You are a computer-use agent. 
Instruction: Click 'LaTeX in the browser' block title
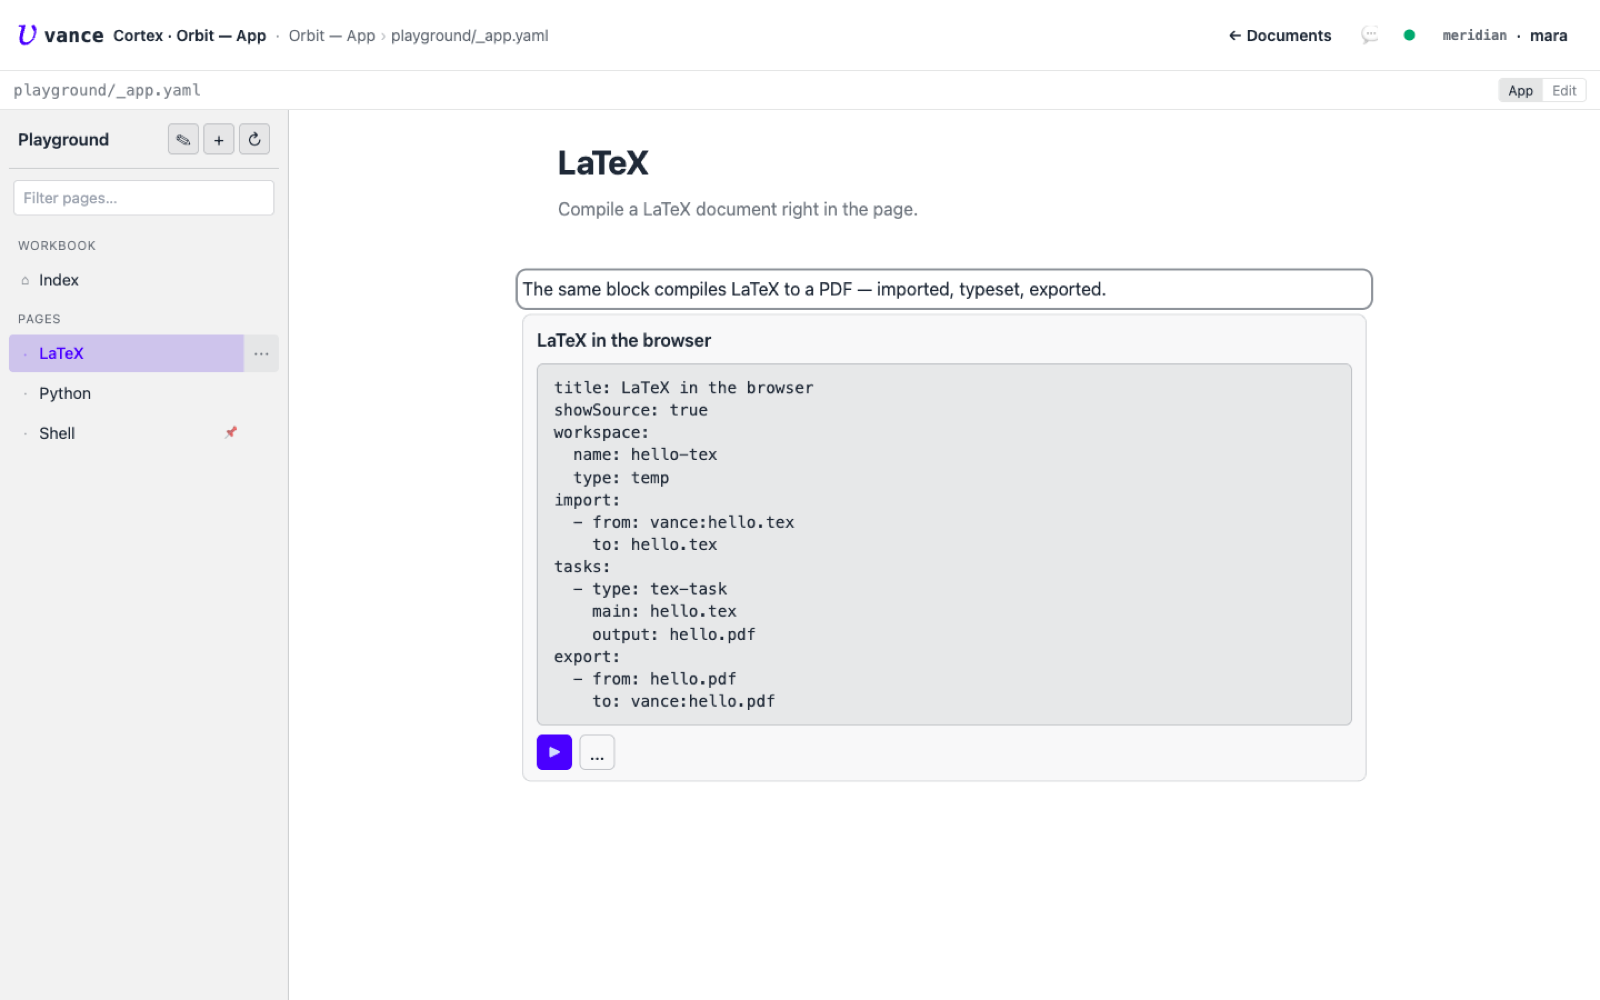point(624,340)
